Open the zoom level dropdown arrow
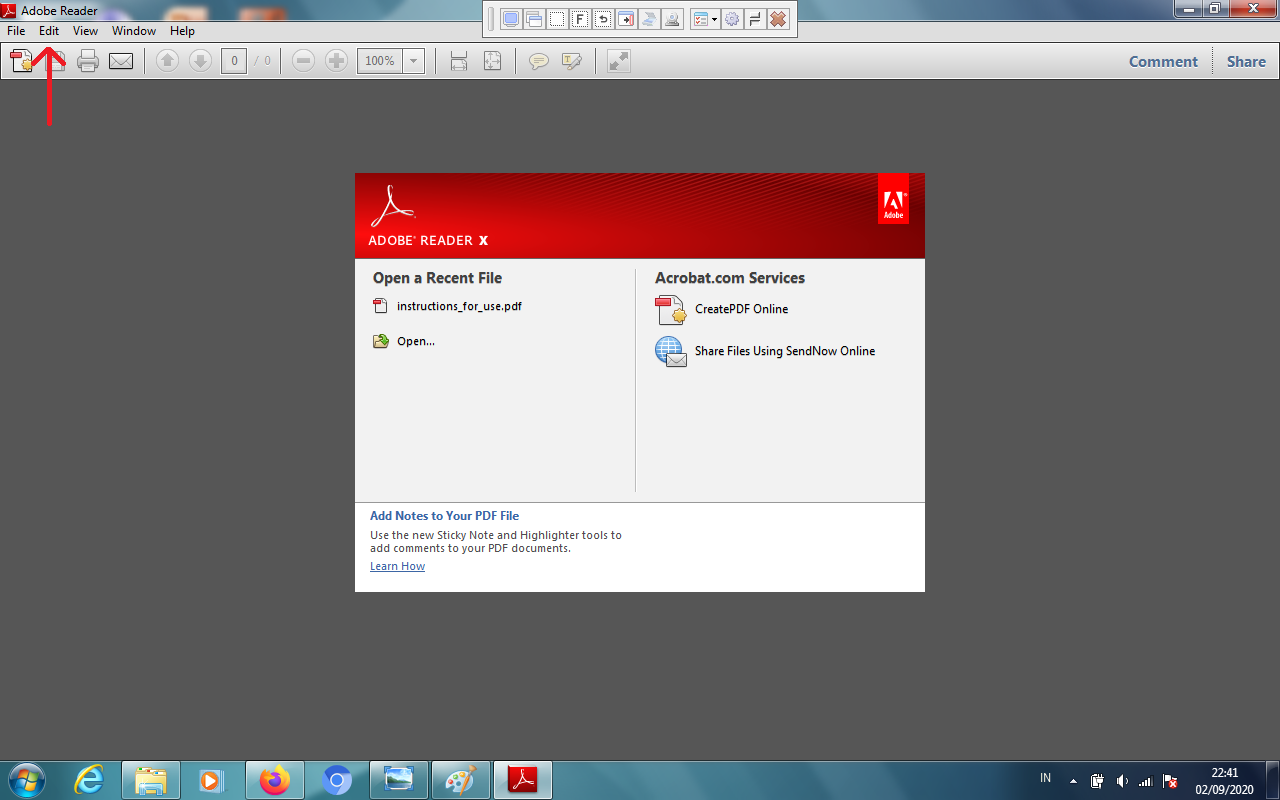 coord(414,61)
